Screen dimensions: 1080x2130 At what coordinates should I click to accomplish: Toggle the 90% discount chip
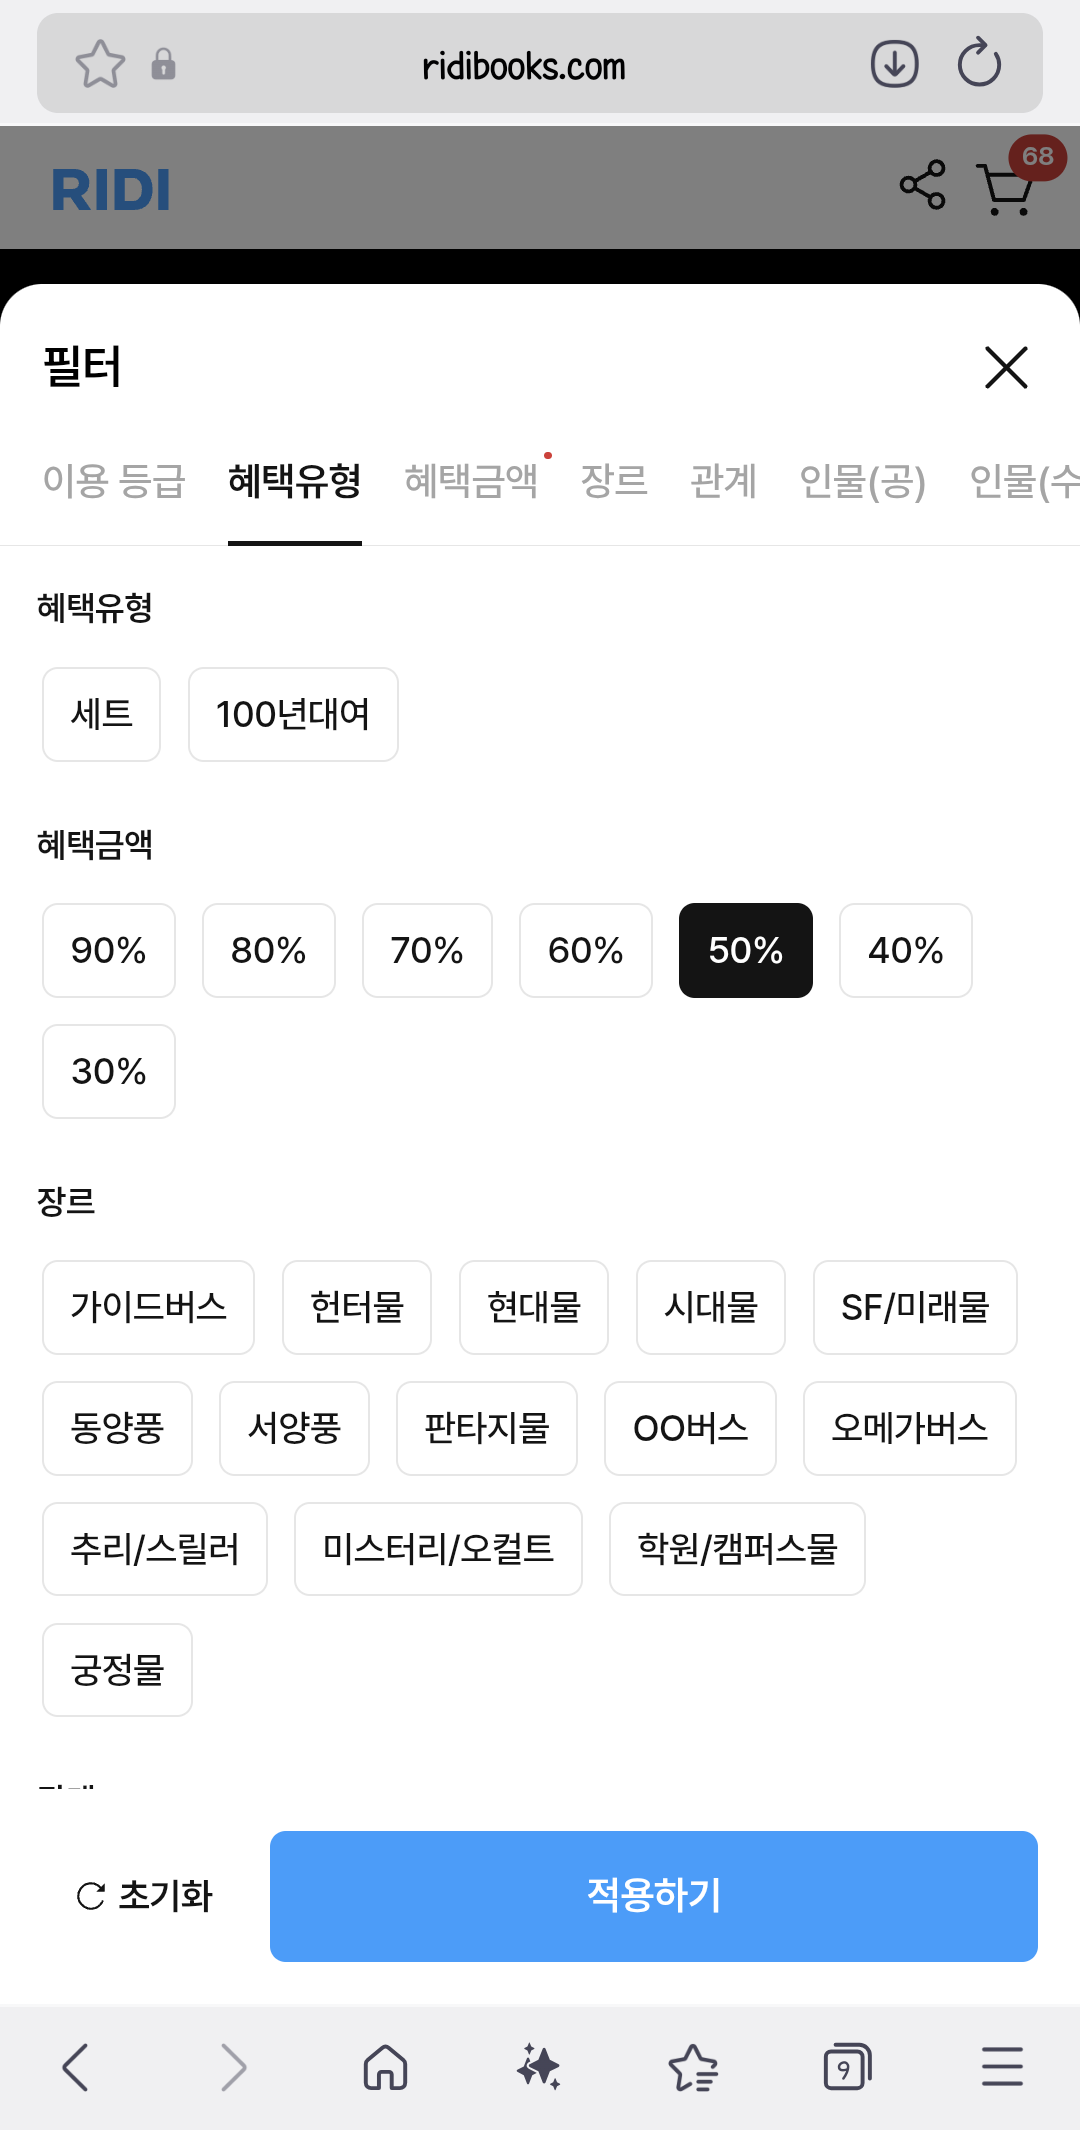(x=109, y=950)
